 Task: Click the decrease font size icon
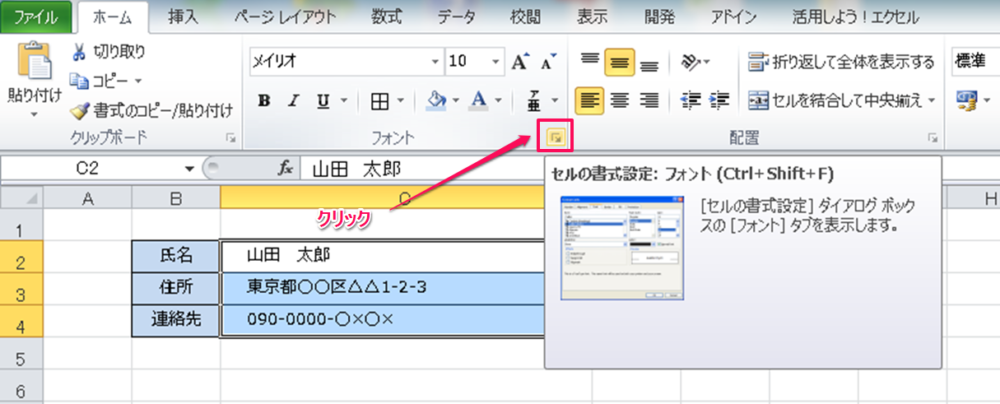pyautogui.click(x=547, y=62)
